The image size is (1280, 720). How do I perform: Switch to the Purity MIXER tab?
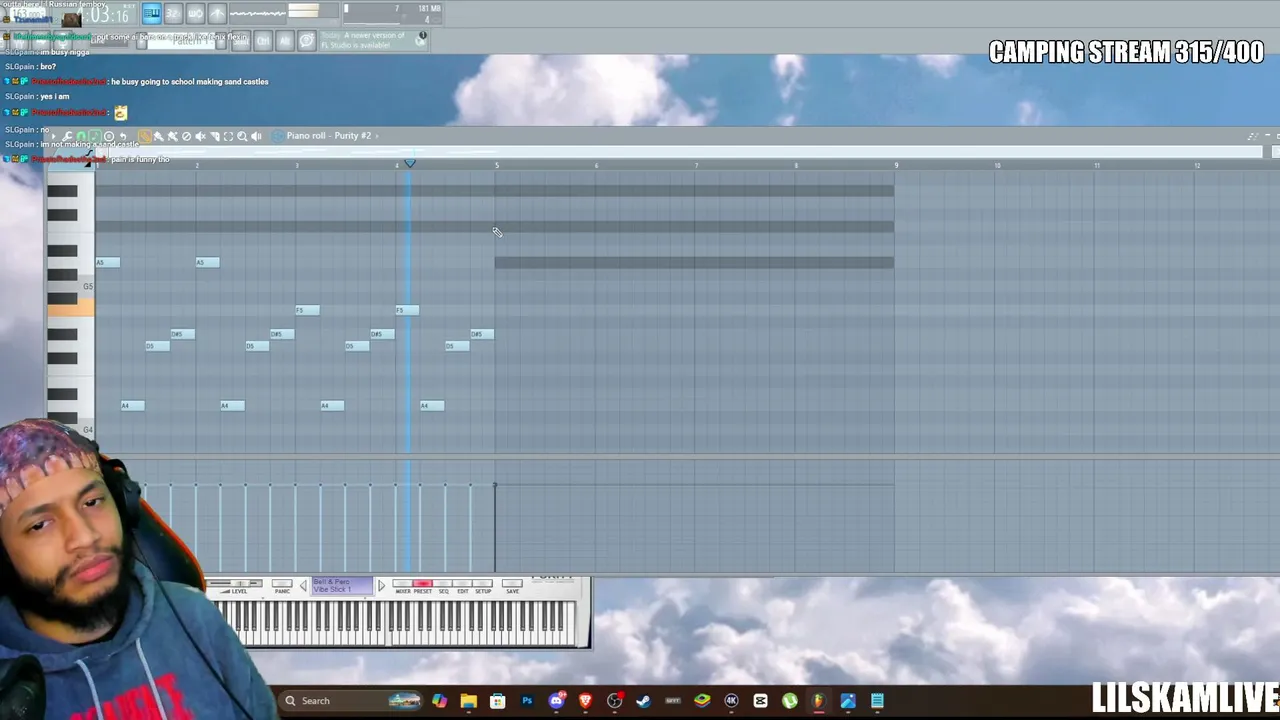click(x=402, y=585)
